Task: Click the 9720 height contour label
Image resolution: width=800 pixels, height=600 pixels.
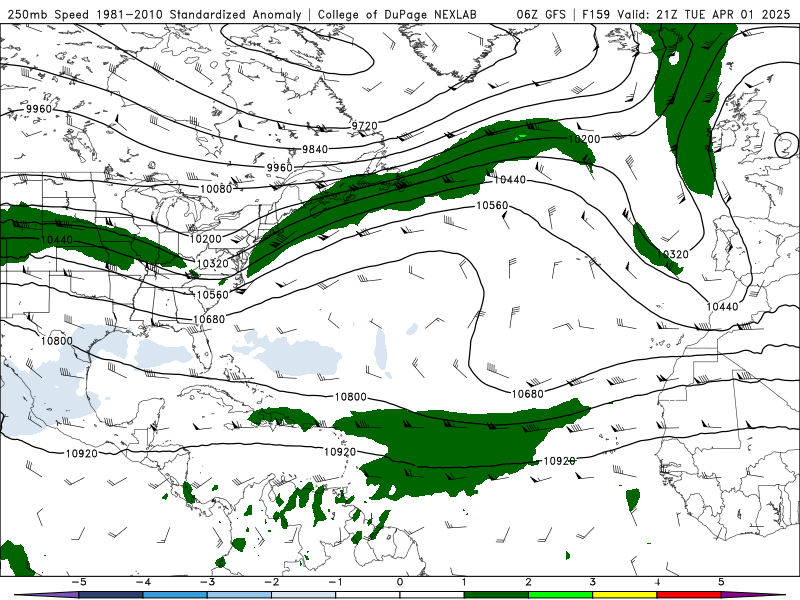Action: tap(364, 126)
